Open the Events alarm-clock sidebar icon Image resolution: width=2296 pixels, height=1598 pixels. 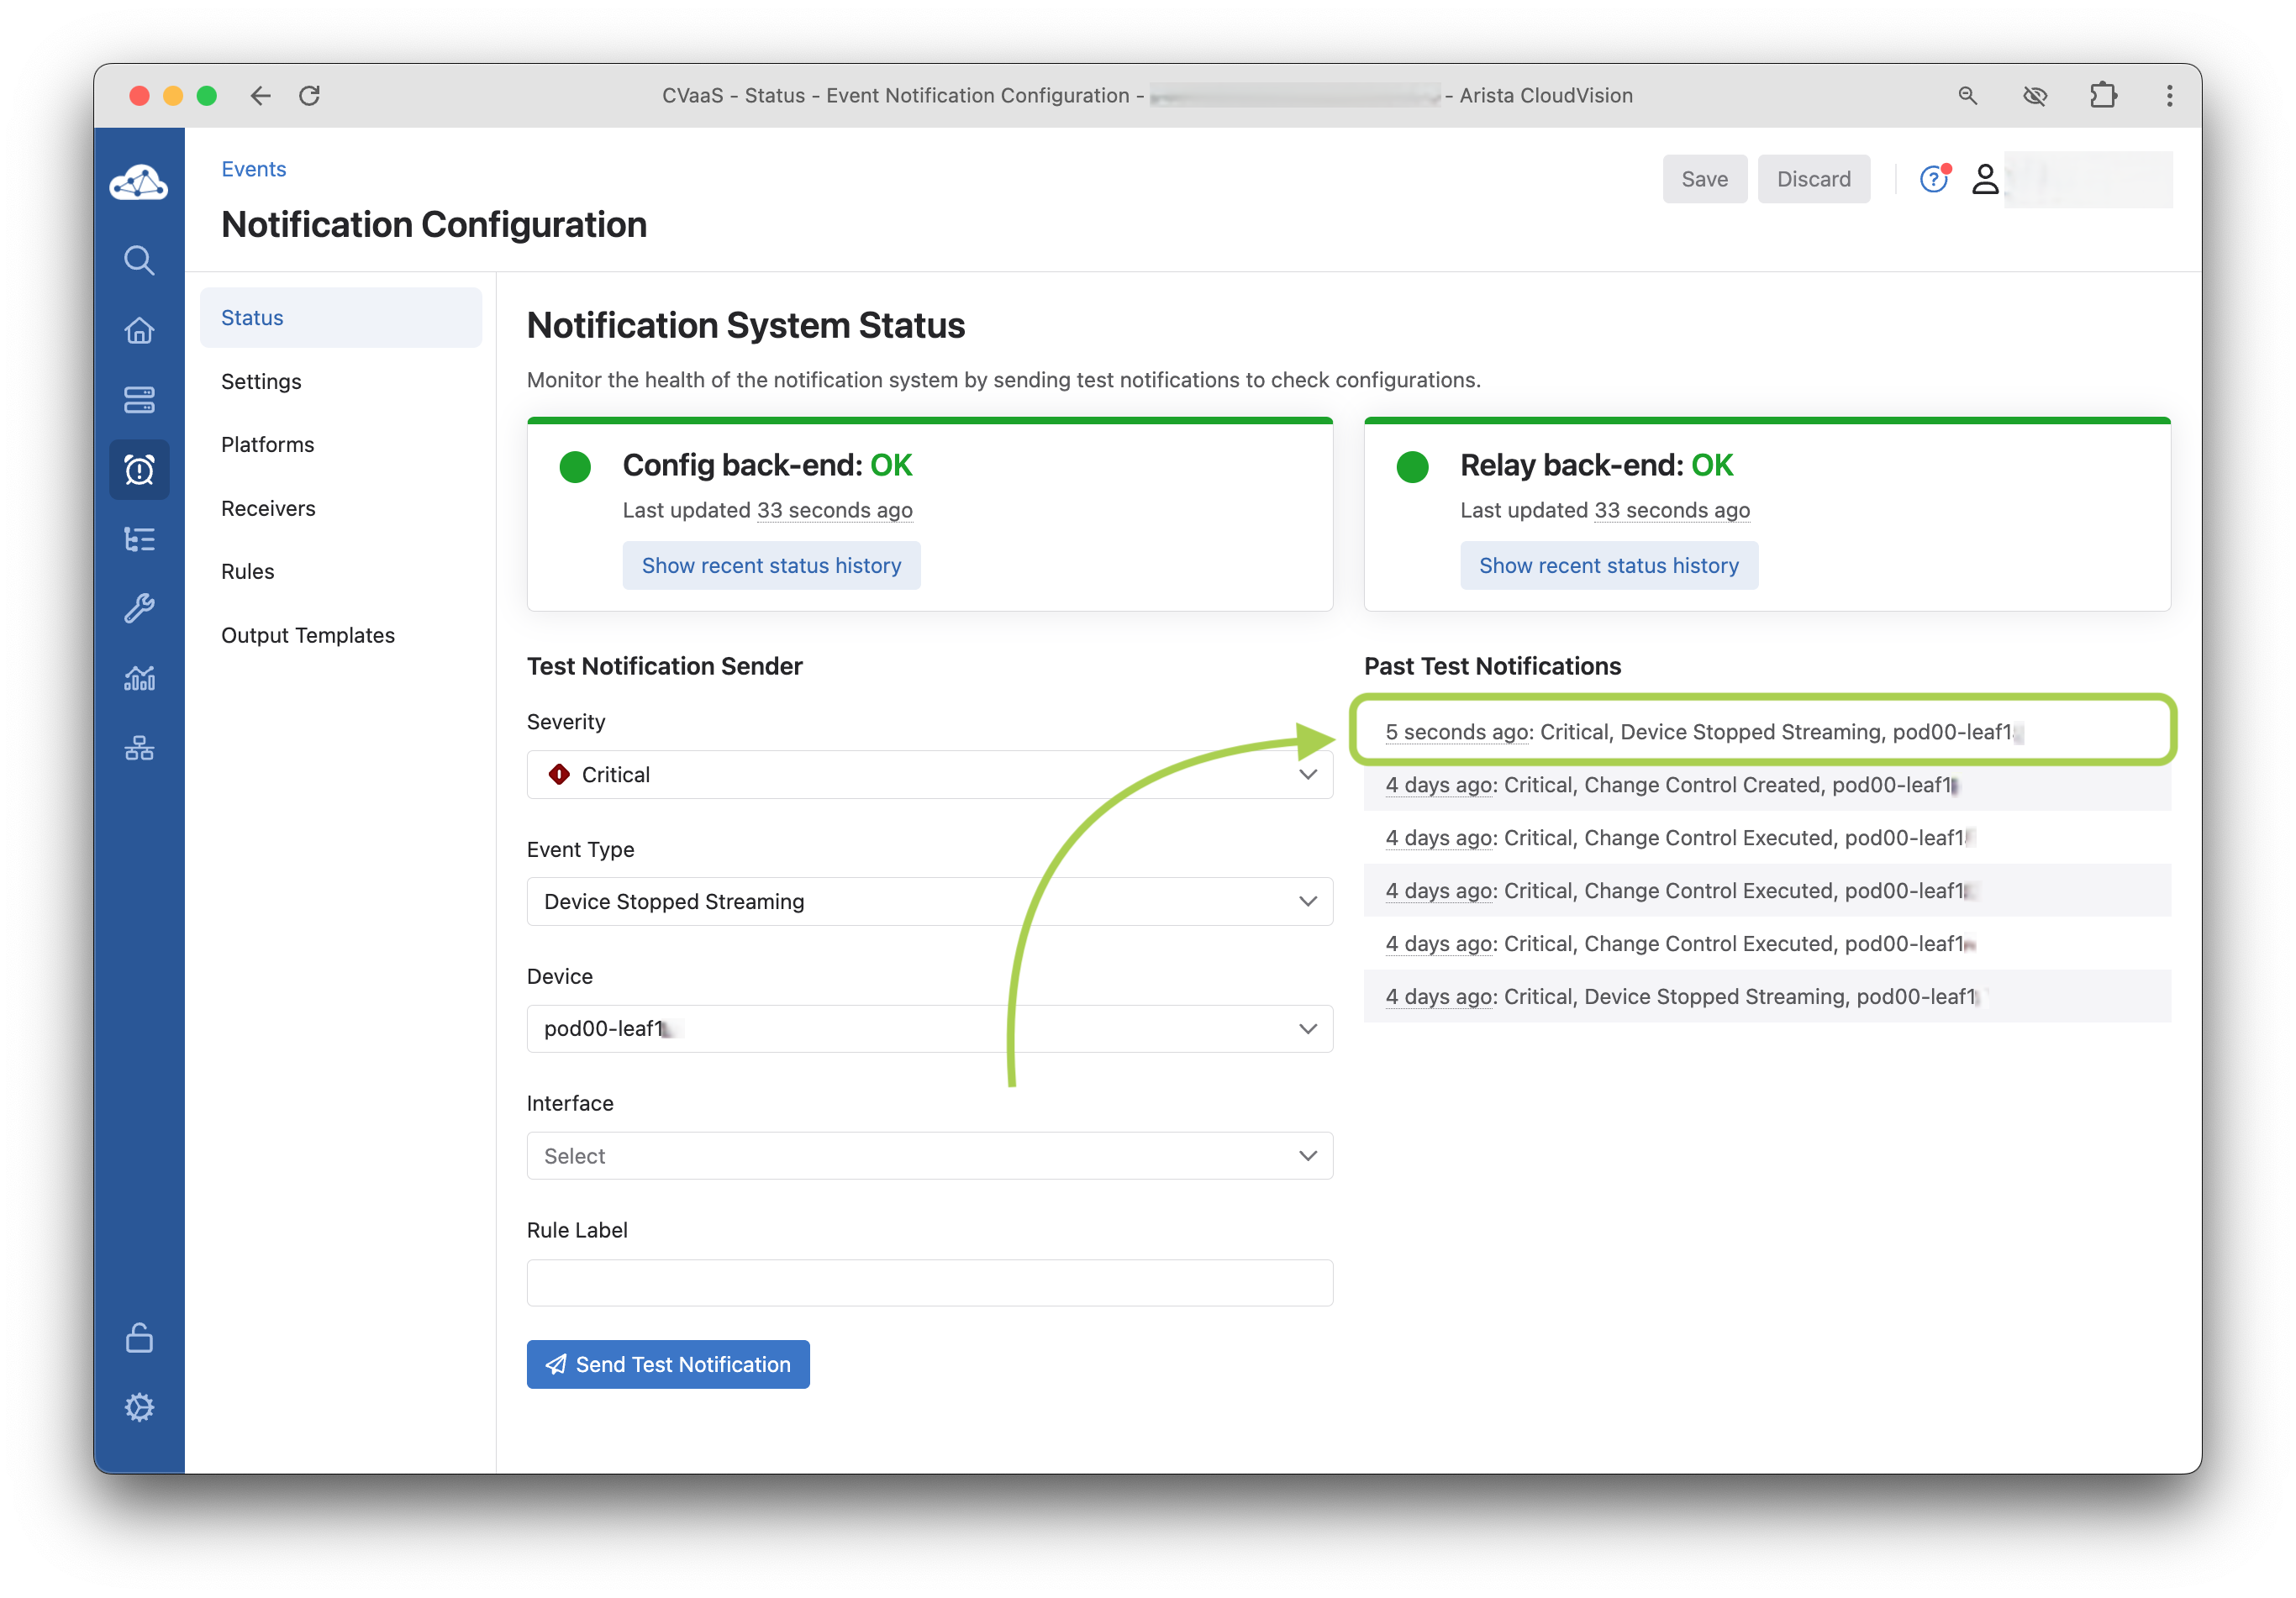coord(139,470)
